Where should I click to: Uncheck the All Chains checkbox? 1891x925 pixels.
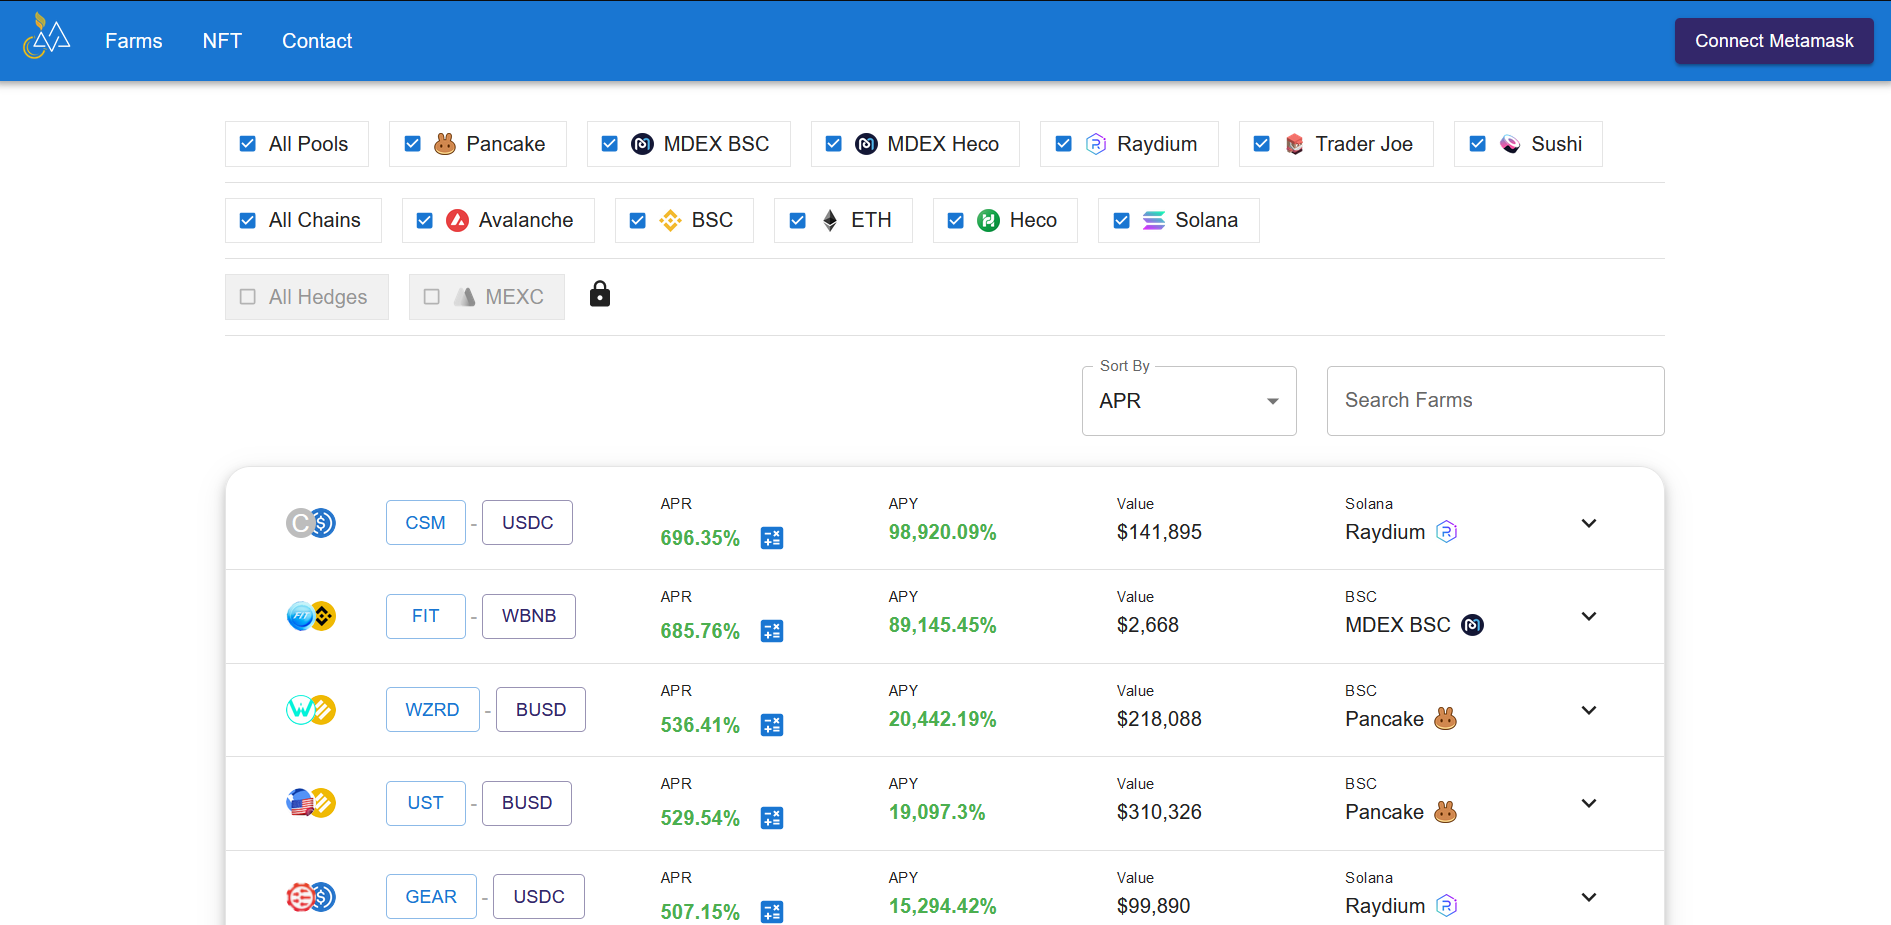[x=248, y=220]
